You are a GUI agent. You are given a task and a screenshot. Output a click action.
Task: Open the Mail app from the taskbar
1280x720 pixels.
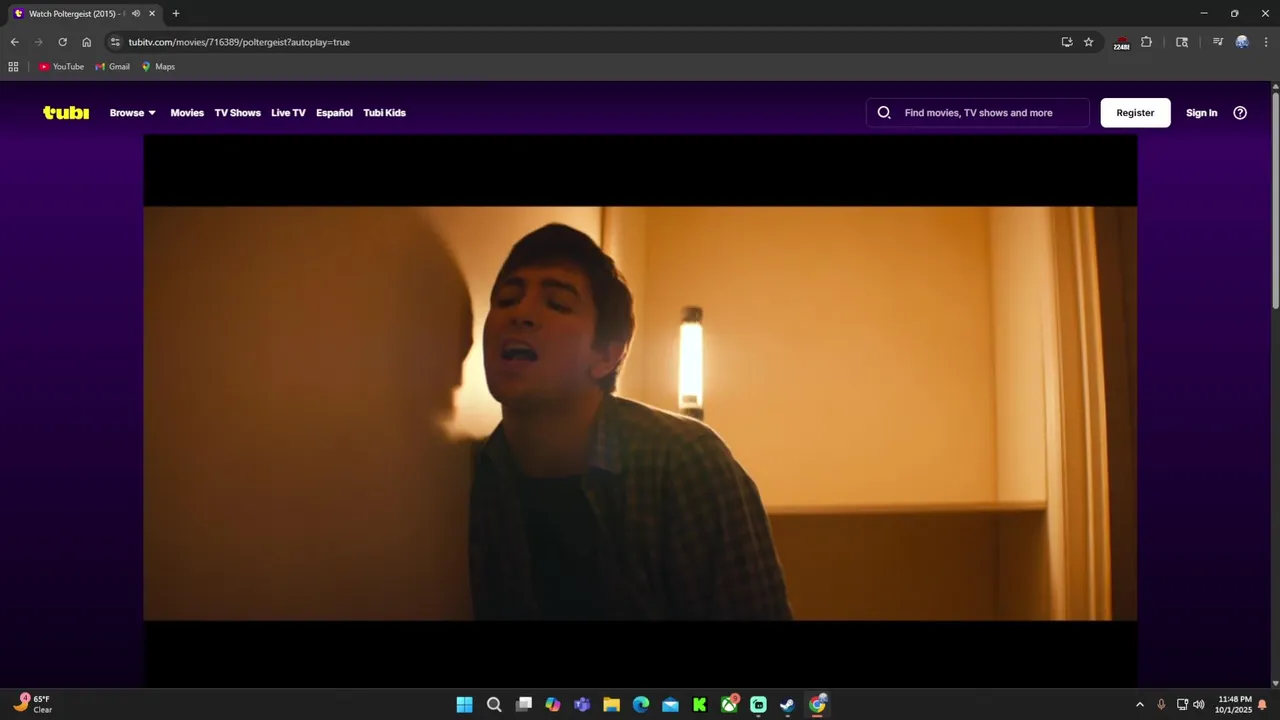click(x=670, y=705)
